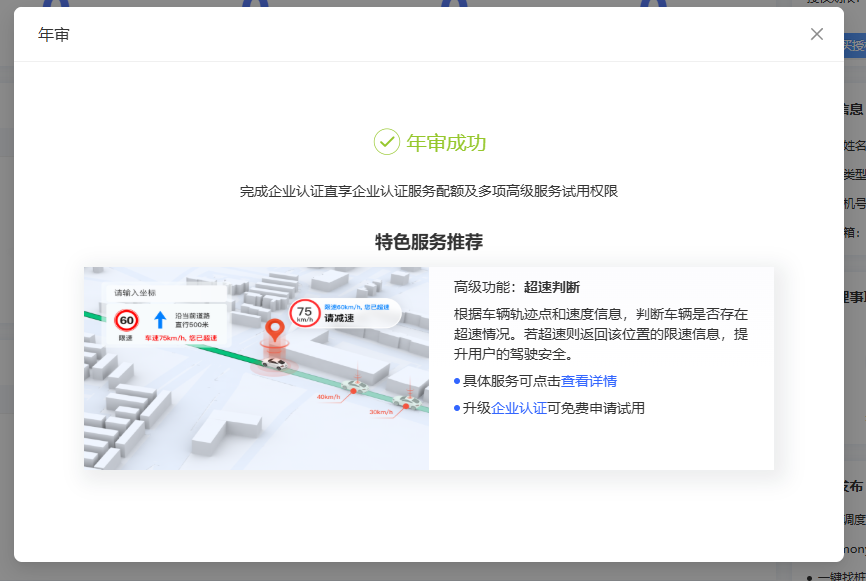Click the blue direction arrow in the illustration
The height and width of the screenshot is (581, 866).
(x=160, y=320)
